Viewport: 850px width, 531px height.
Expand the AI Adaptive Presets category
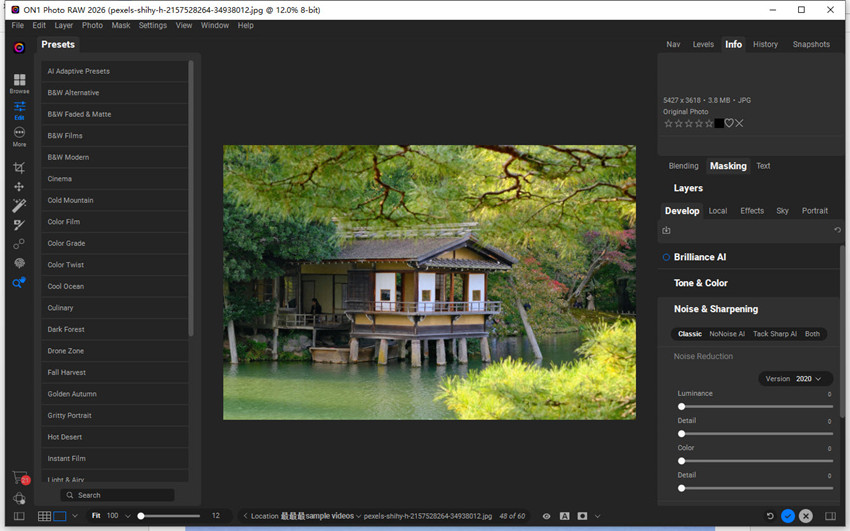tap(114, 71)
